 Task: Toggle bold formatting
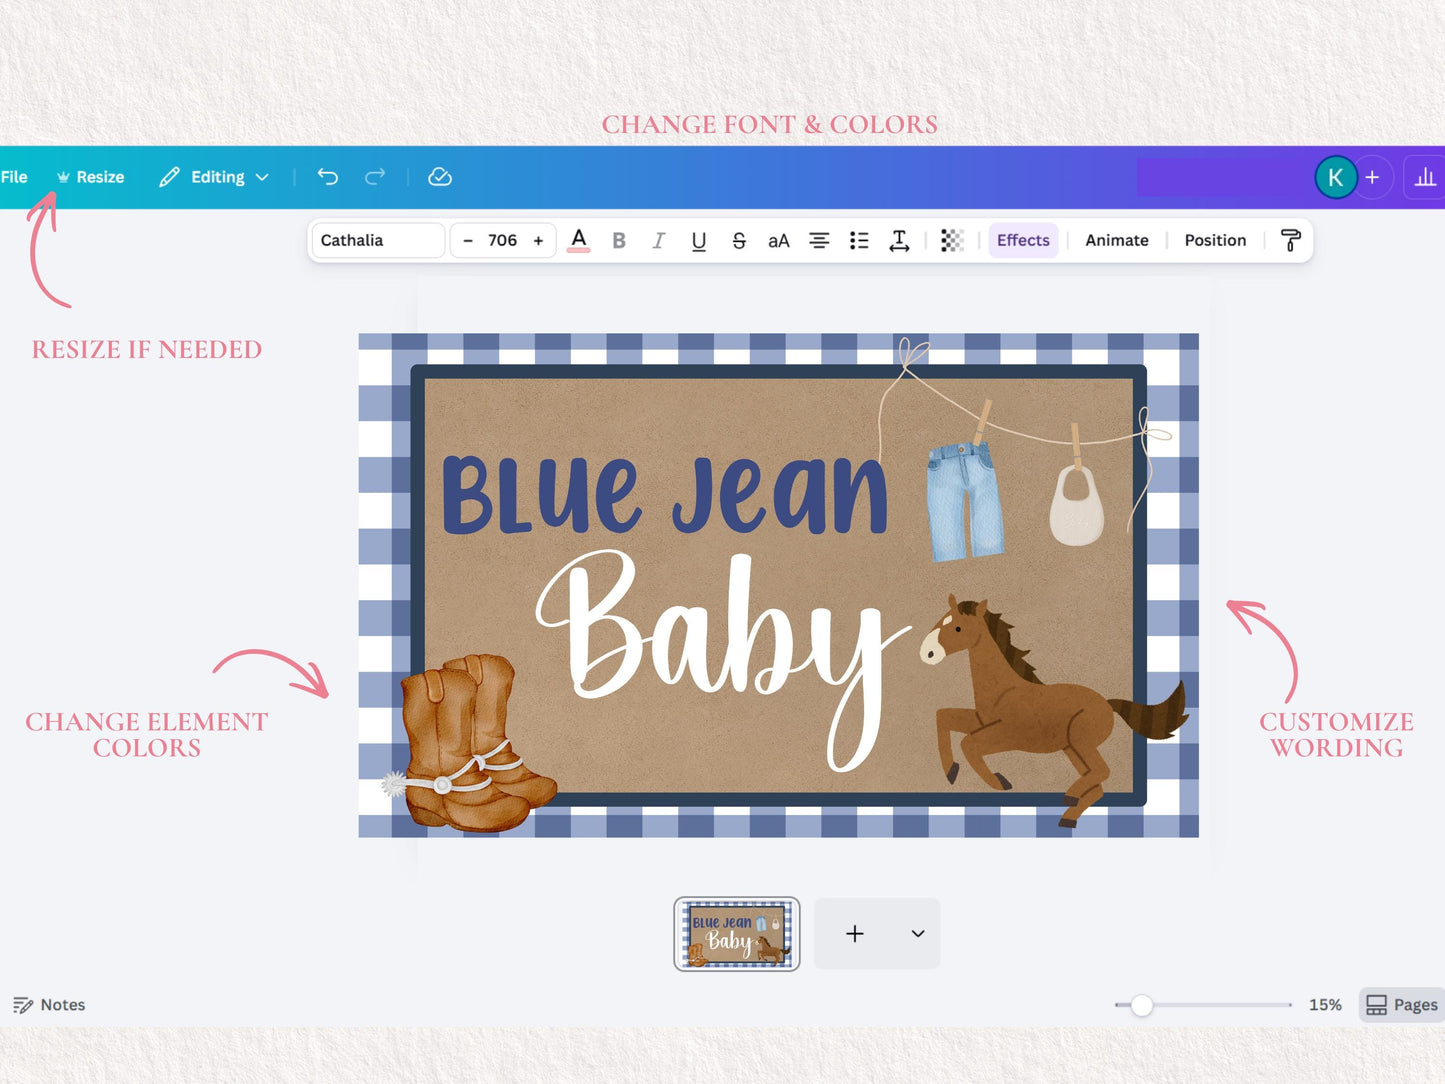(x=619, y=240)
